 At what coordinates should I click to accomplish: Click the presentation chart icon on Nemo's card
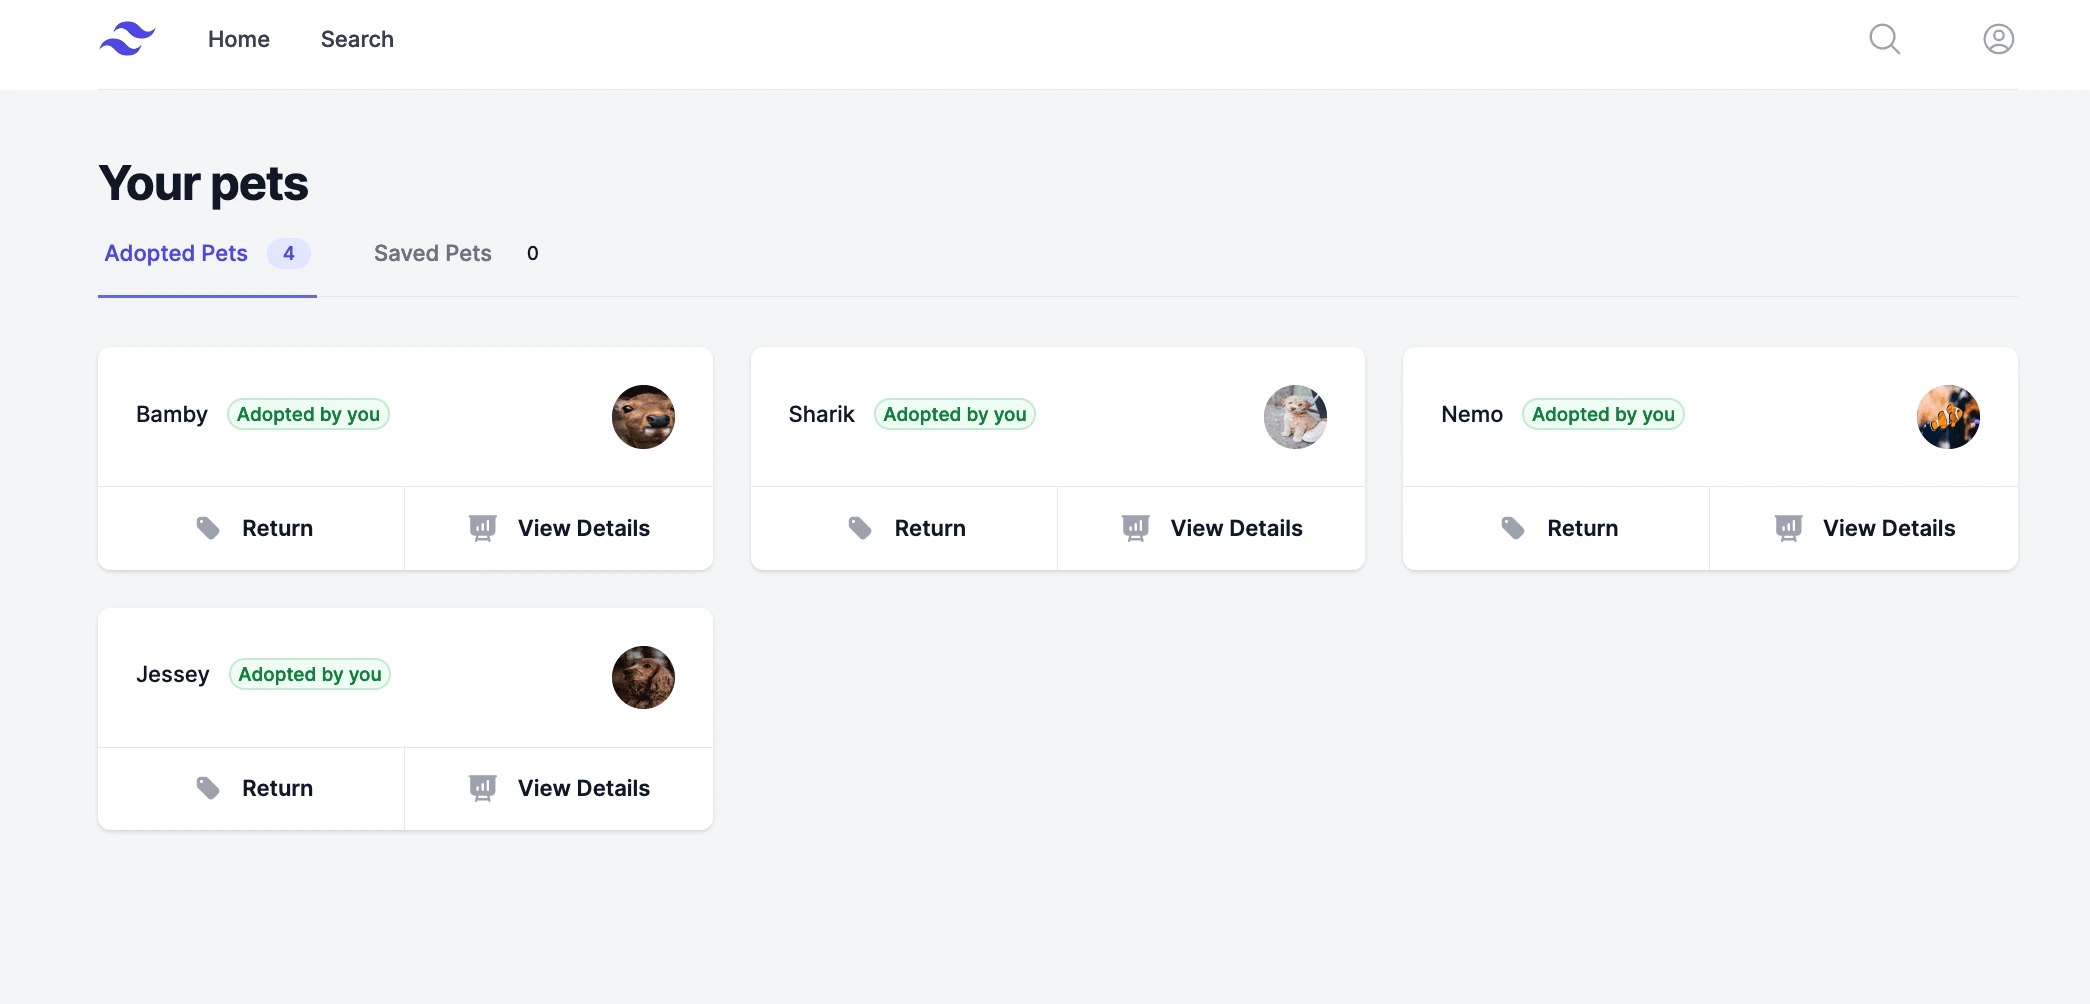click(x=1788, y=528)
